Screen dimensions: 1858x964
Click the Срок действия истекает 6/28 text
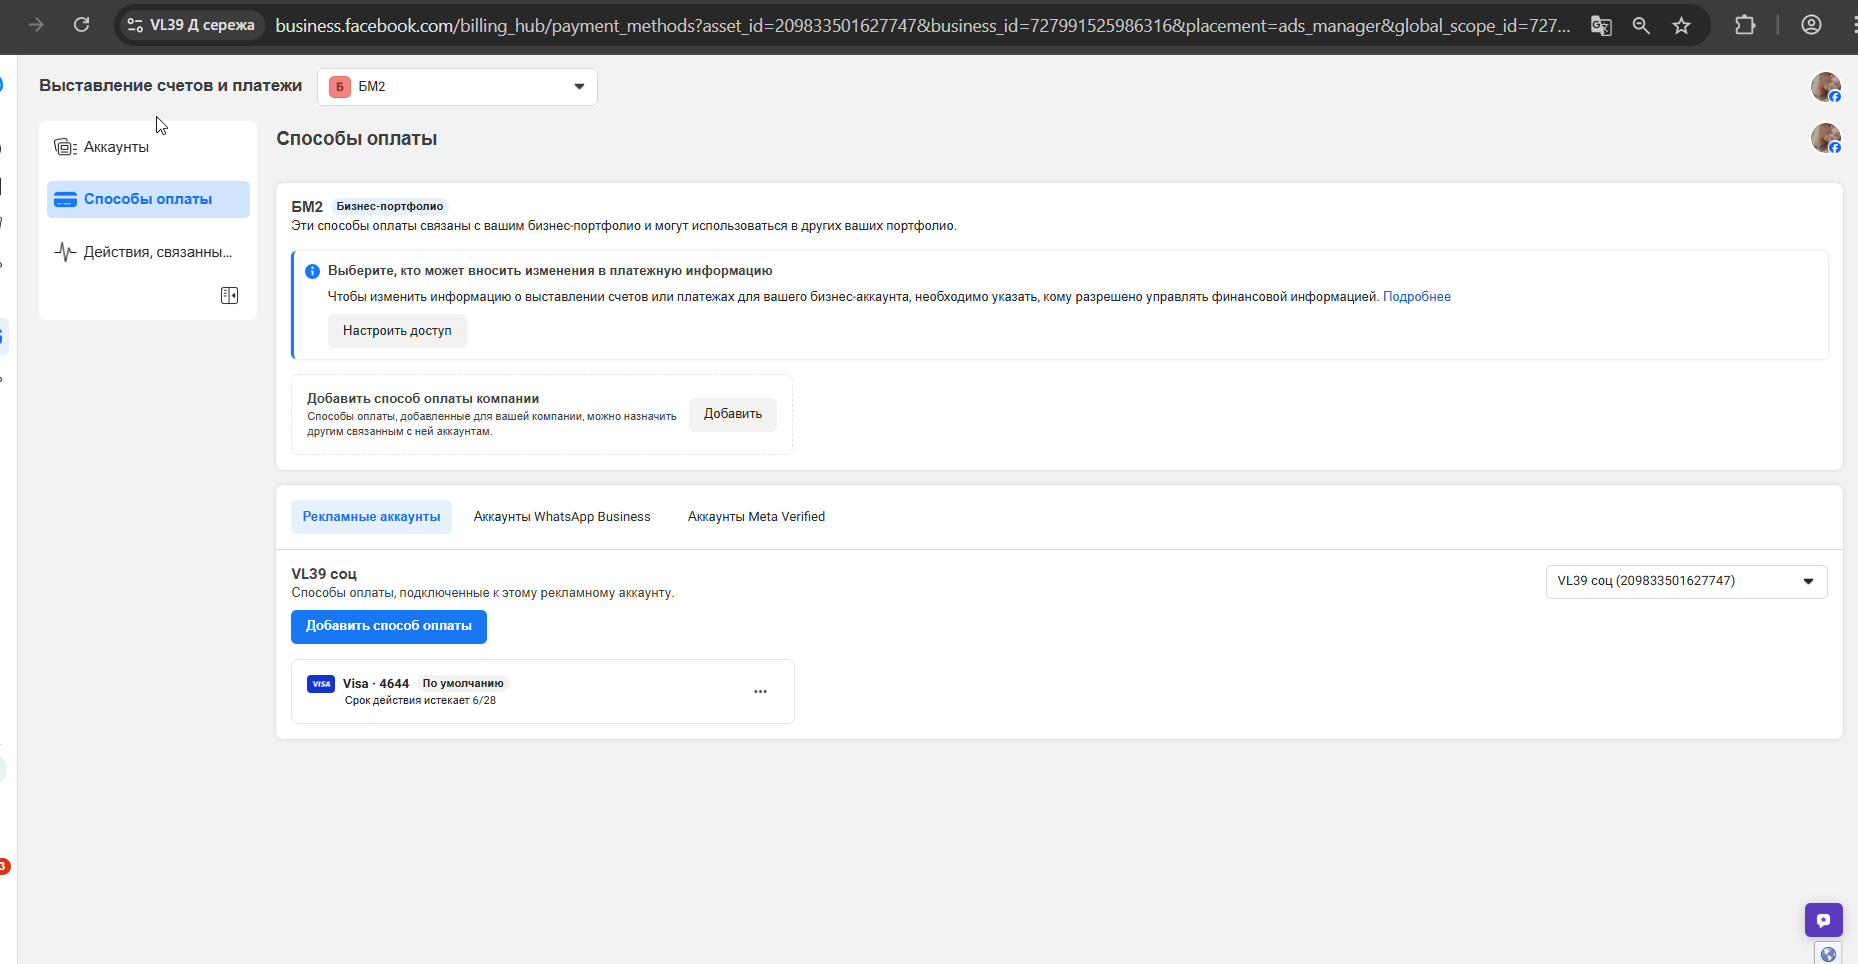(x=420, y=701)
